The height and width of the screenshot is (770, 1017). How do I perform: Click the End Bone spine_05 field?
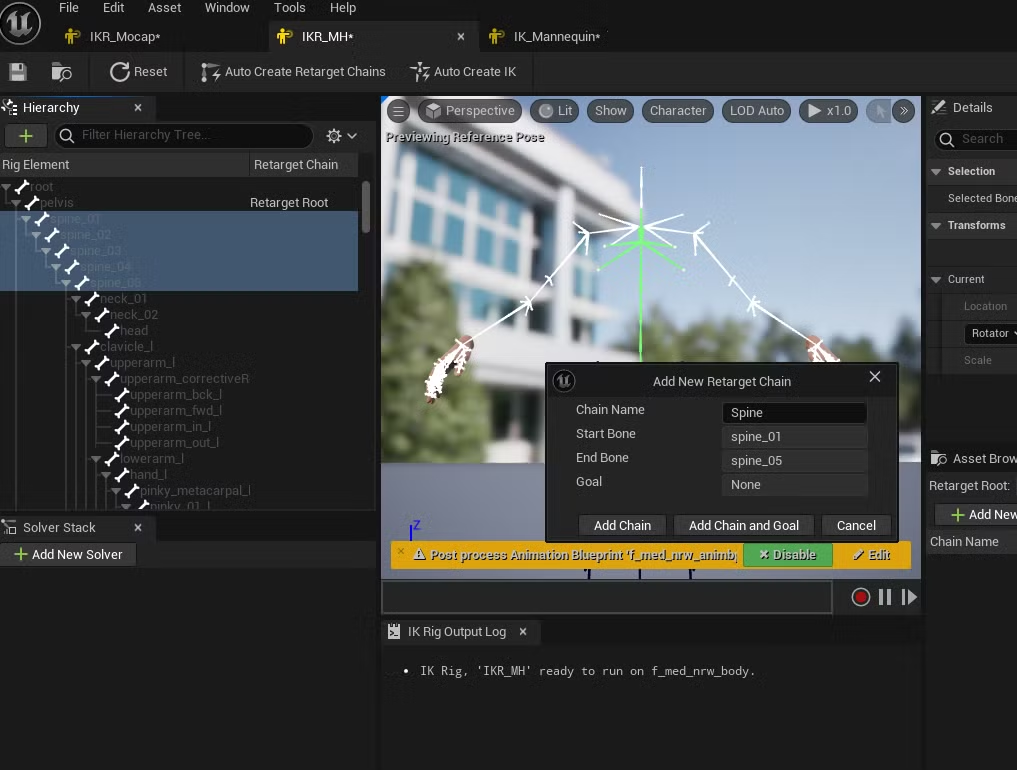pyautogui.click(x=795, y=461)
